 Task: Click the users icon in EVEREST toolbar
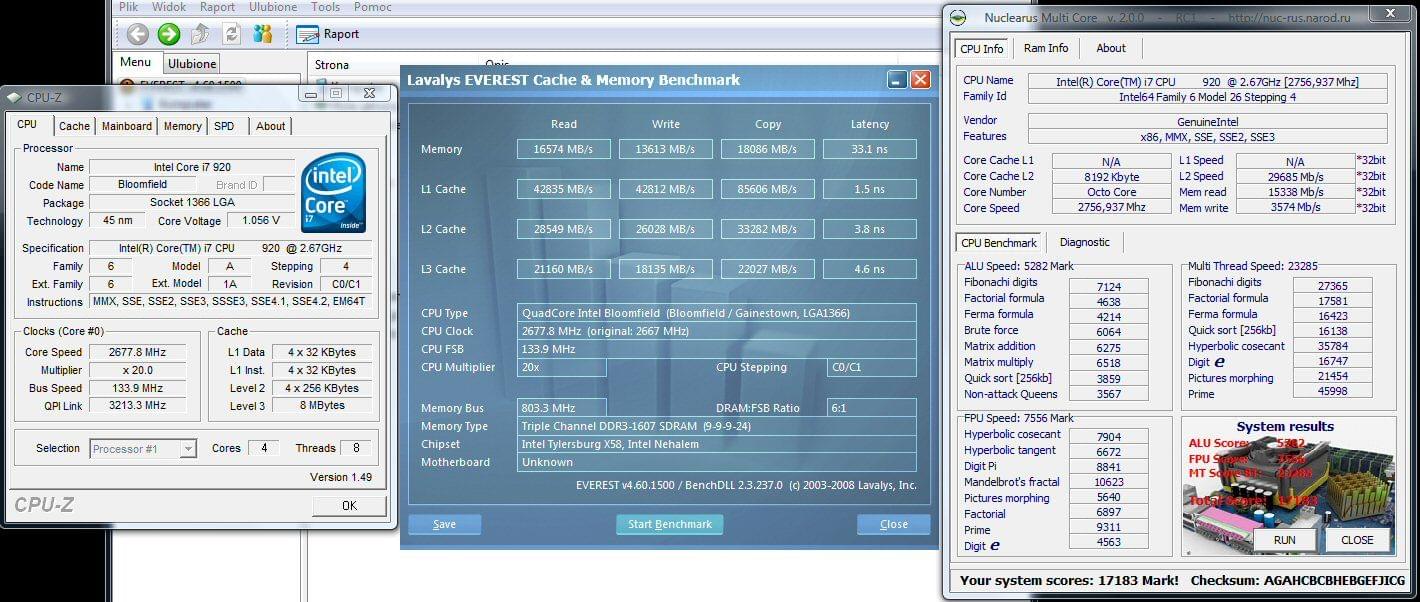tap(262, 34)
